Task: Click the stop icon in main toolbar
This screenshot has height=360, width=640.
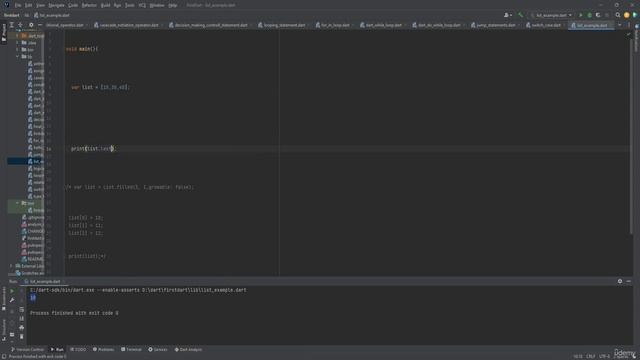Action: pyautogui.click(x=607, y=15)
